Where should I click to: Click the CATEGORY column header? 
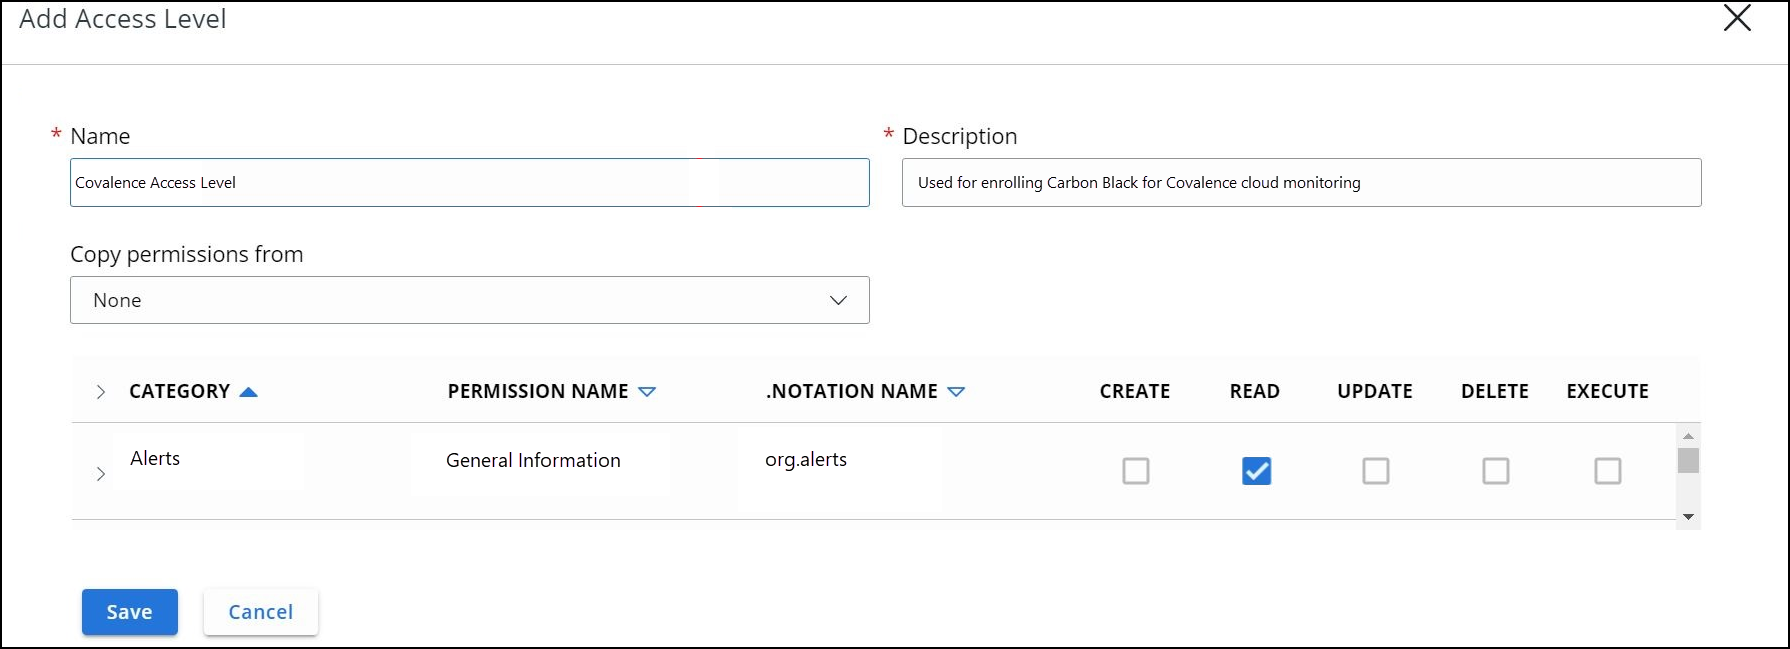pos(180,392)
